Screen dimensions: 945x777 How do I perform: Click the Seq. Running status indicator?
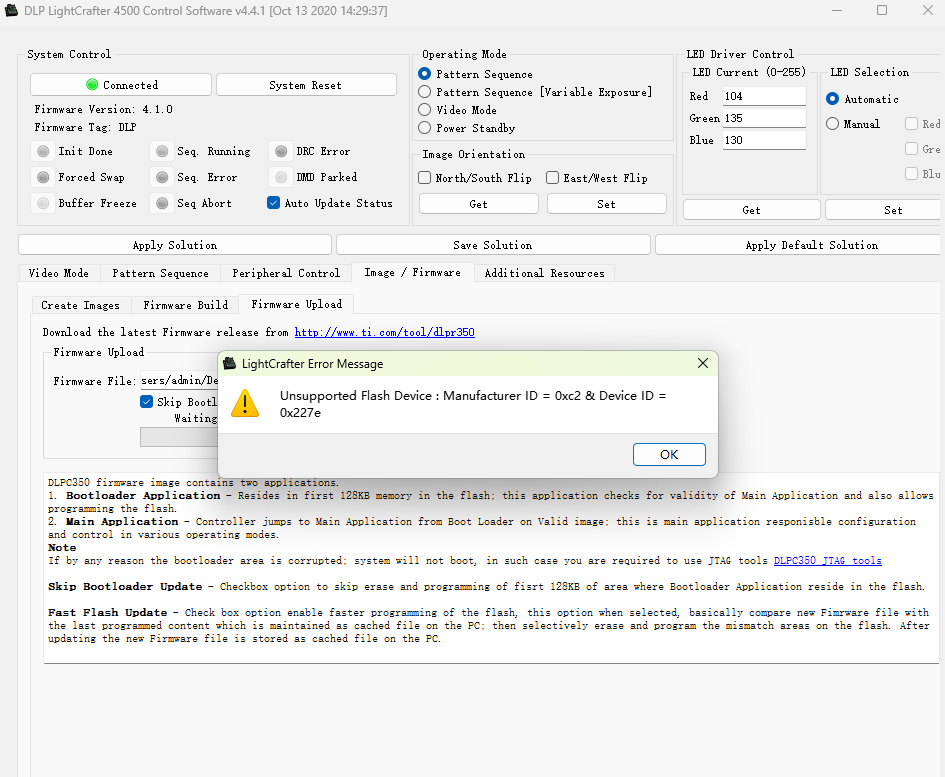coord(162,151)
